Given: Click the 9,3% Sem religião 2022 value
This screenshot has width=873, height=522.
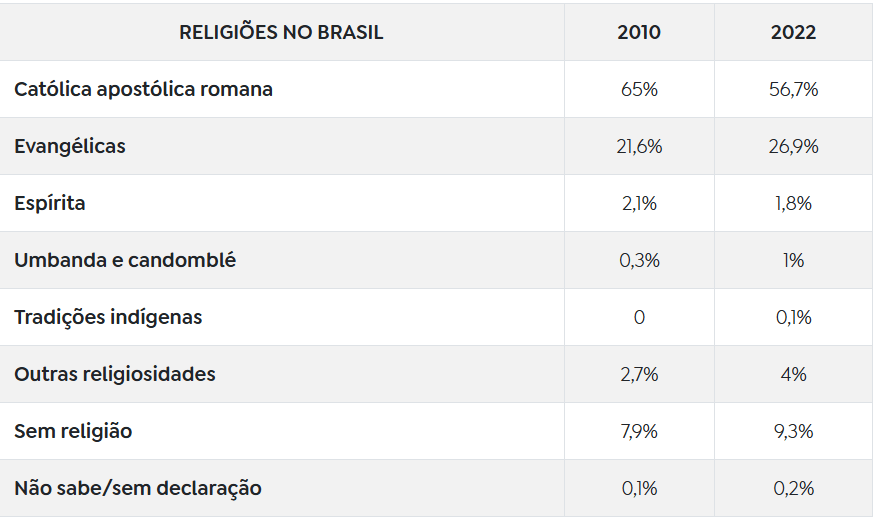Looking at the screenshot, I should 793,431.
